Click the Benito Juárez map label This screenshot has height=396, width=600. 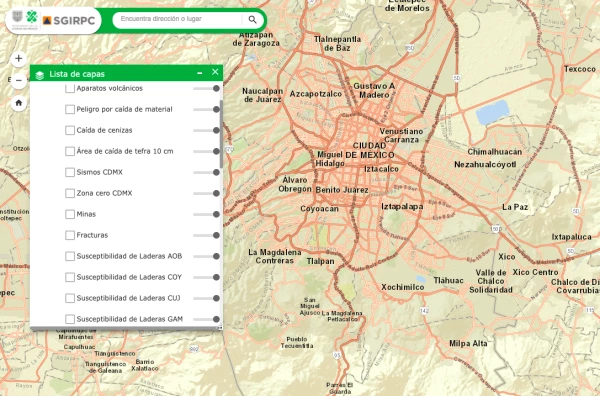[x=342, y=190]
